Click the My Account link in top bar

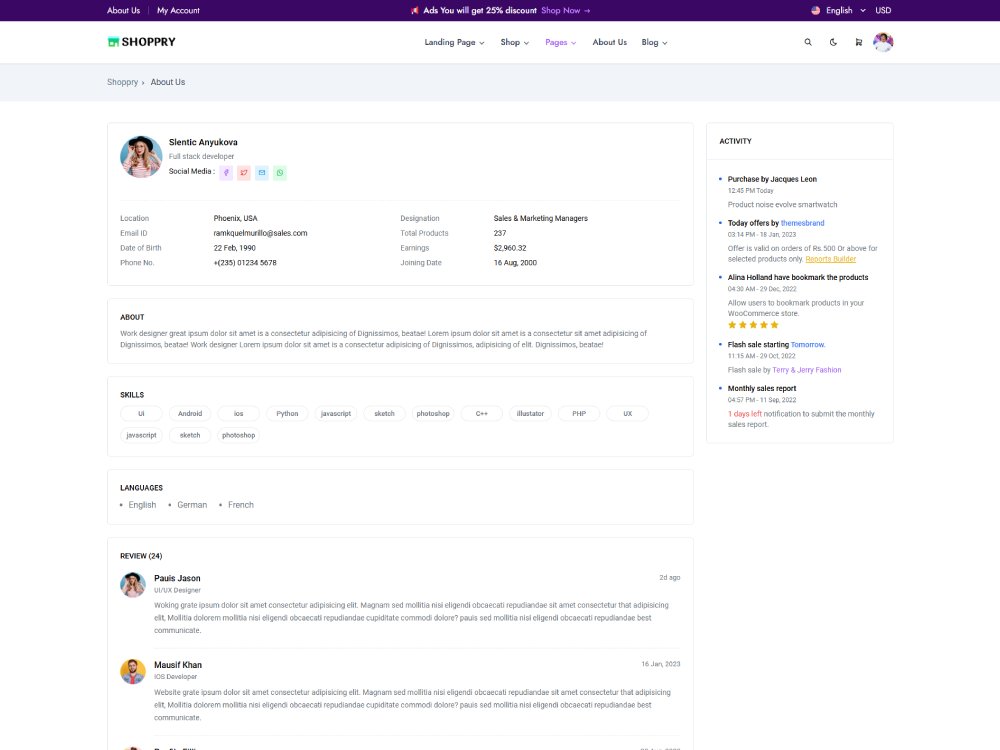click(x=178, y=10)
